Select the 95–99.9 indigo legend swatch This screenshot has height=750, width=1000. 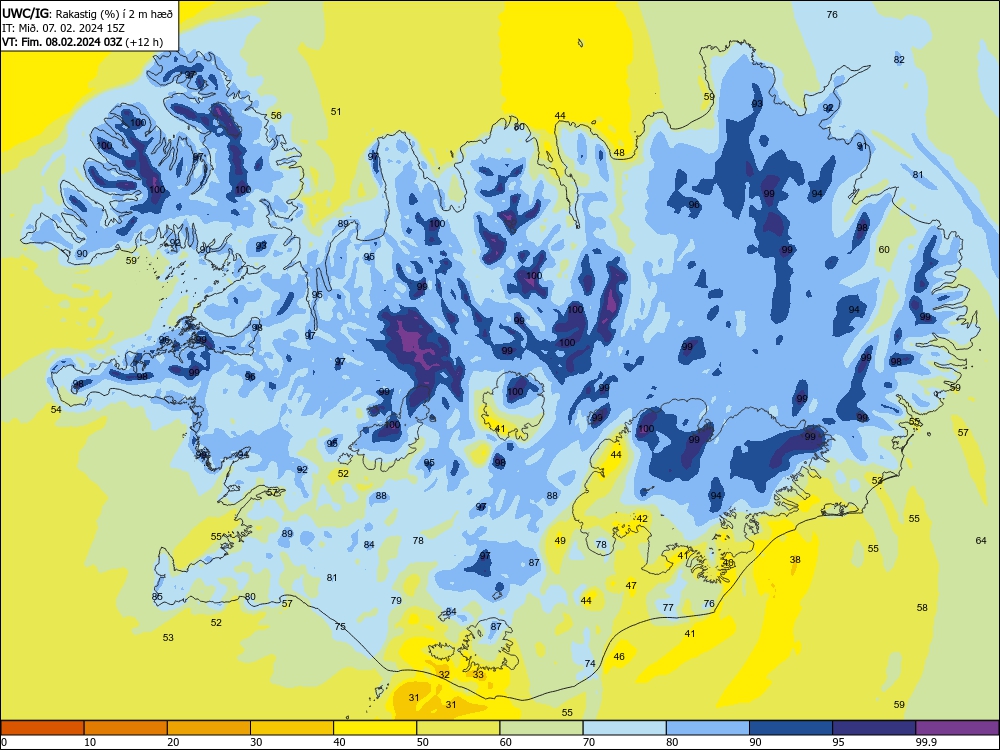point(874,728)
